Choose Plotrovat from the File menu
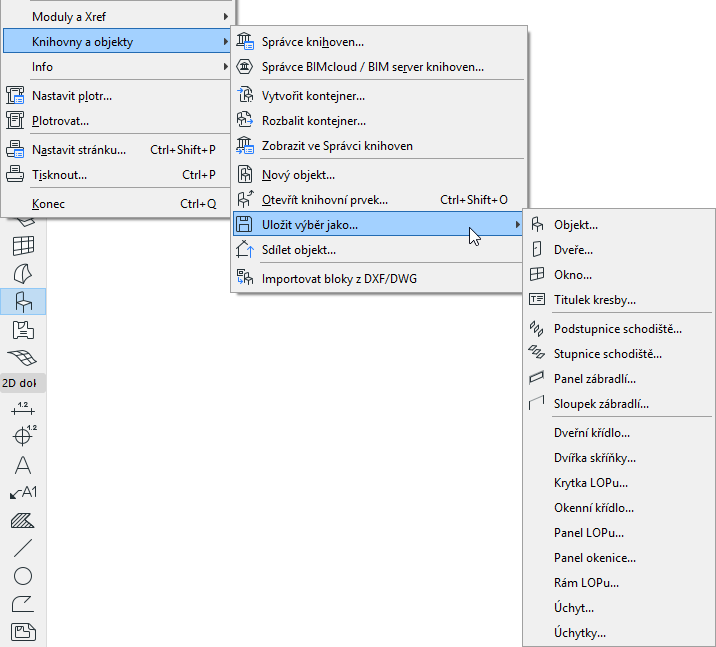Screen dimensions: 716x647 pyautogui.click(x=118, y=121)
